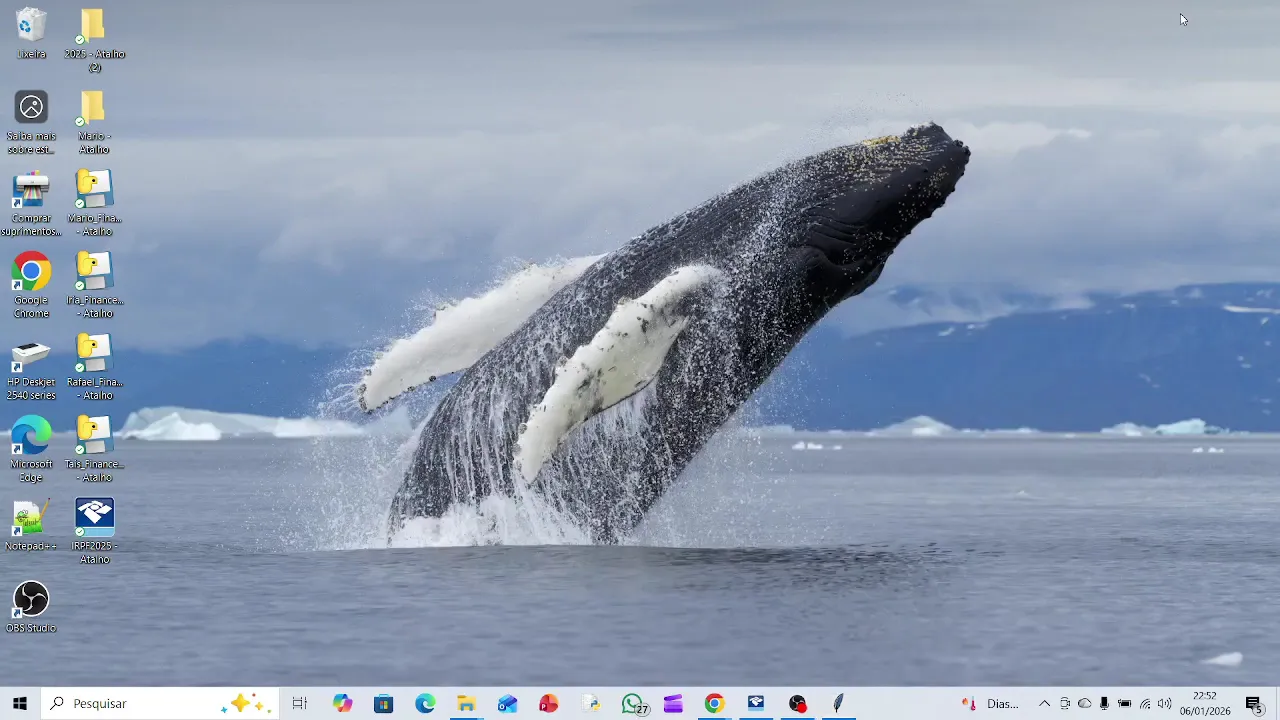Viewport: 1280px width, 720px height.
Task: Open File Explorer from the taskbar
Action: 466,704
